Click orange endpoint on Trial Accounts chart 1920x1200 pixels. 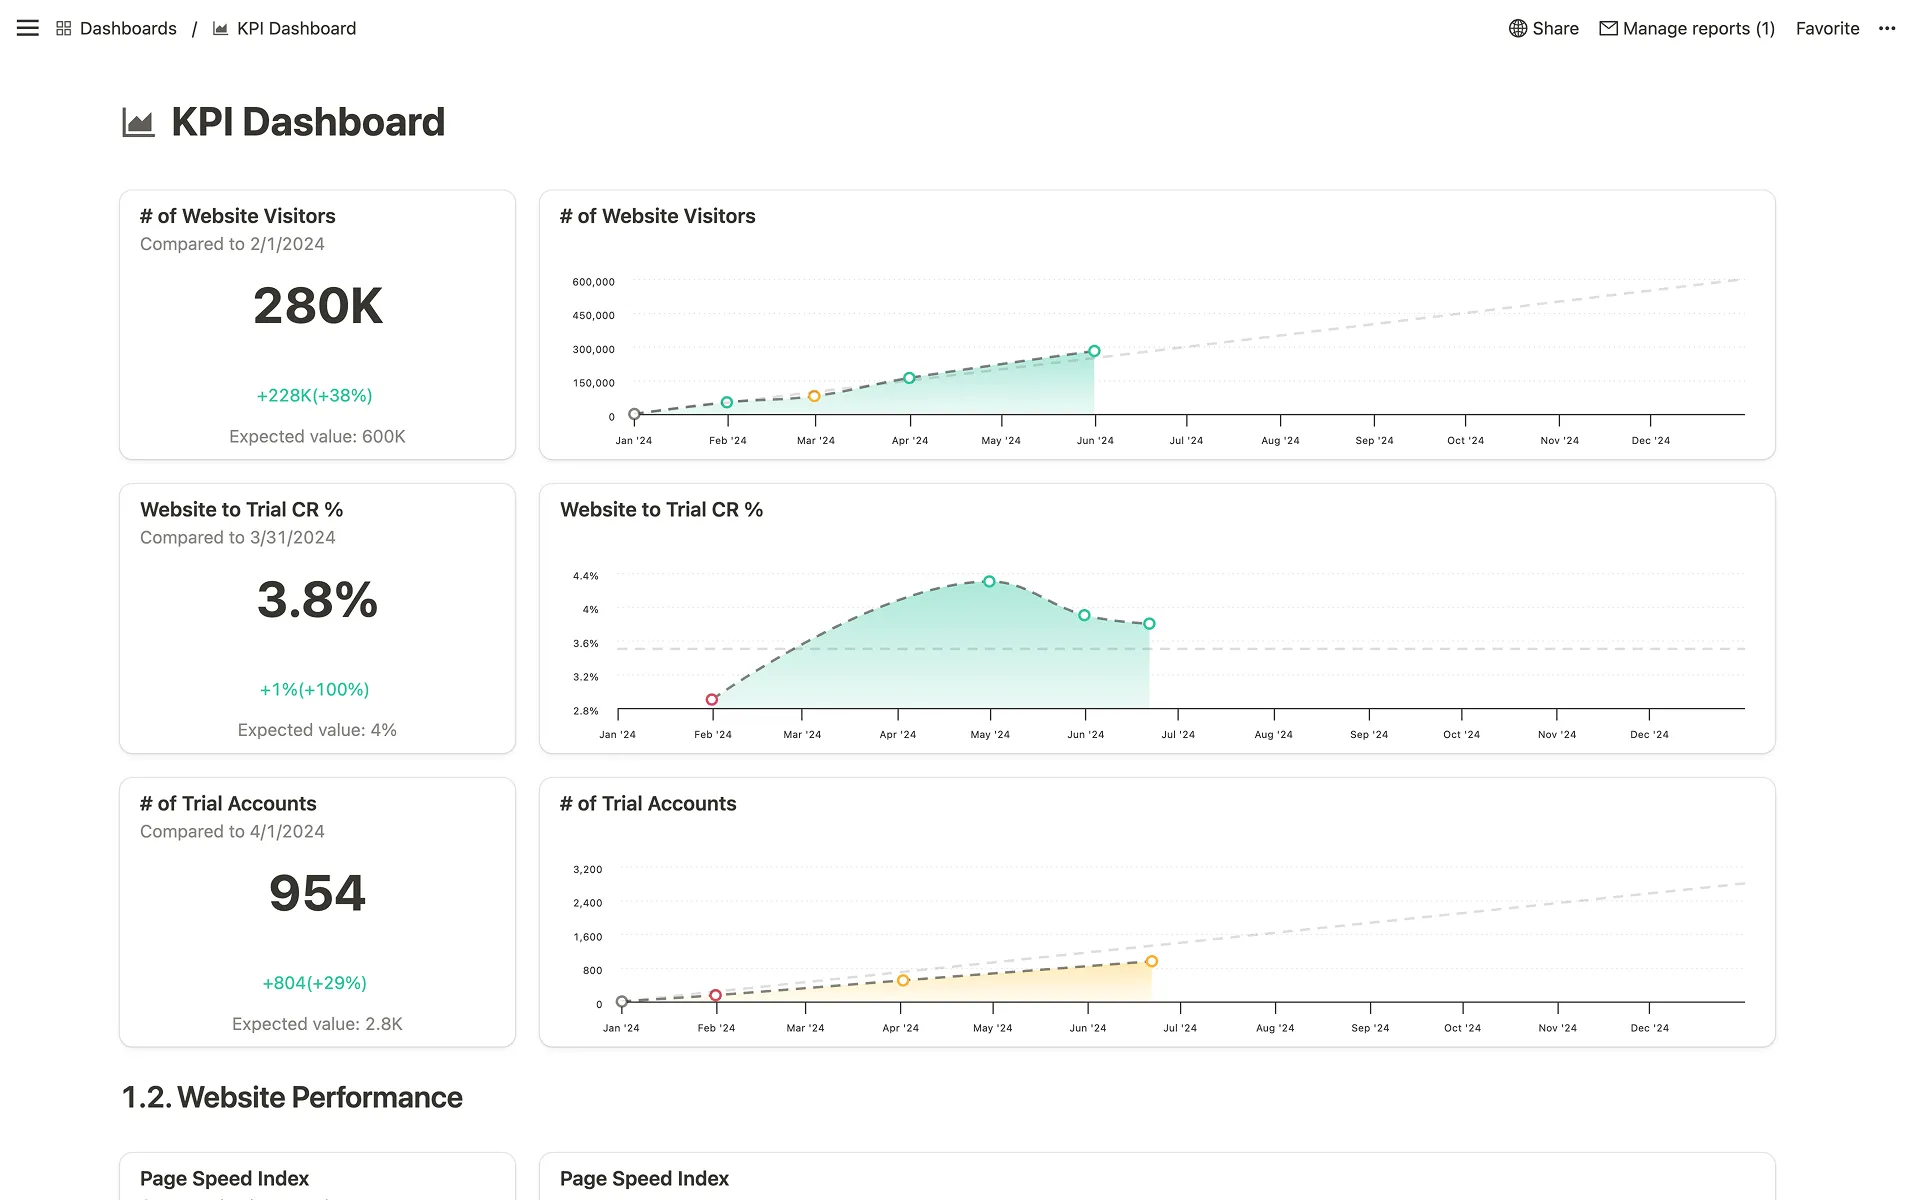click(1151, 961)
